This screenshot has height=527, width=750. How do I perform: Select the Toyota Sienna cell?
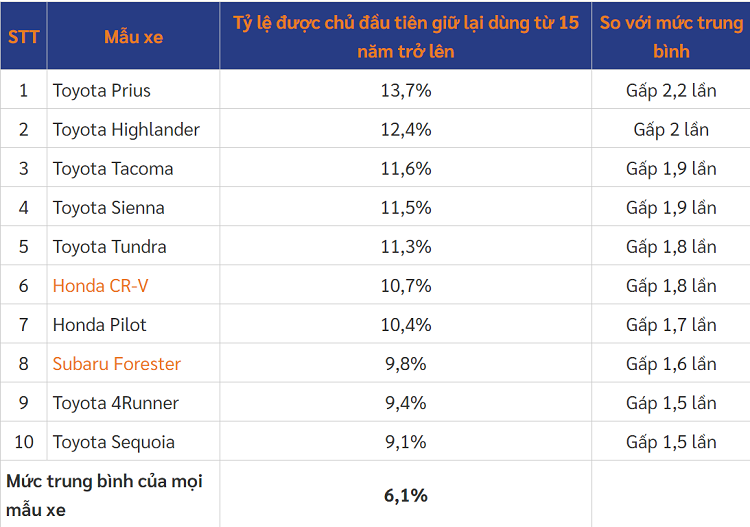click(109, 208)
